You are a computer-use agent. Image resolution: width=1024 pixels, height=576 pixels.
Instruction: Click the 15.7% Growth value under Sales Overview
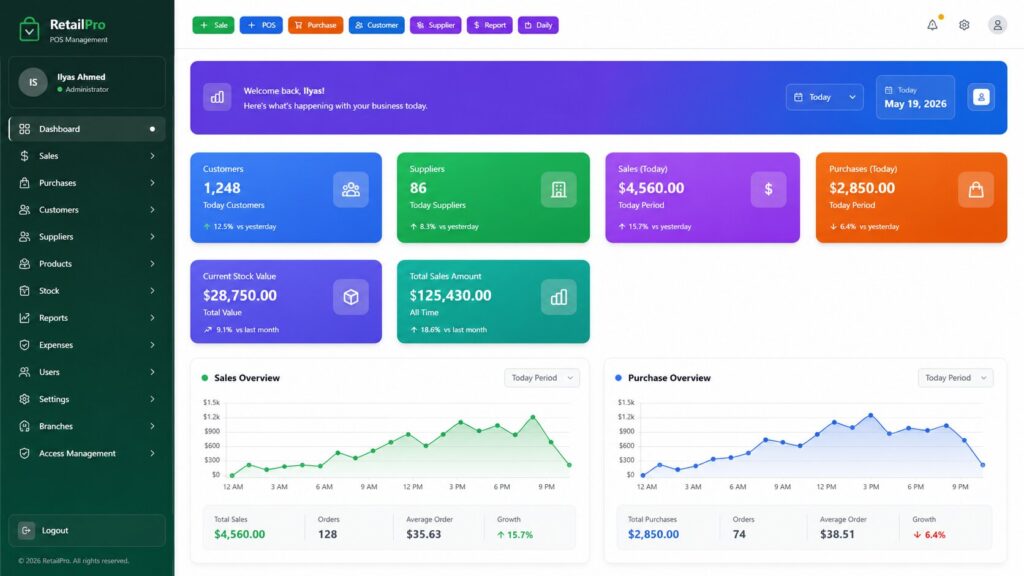[515, 535]
